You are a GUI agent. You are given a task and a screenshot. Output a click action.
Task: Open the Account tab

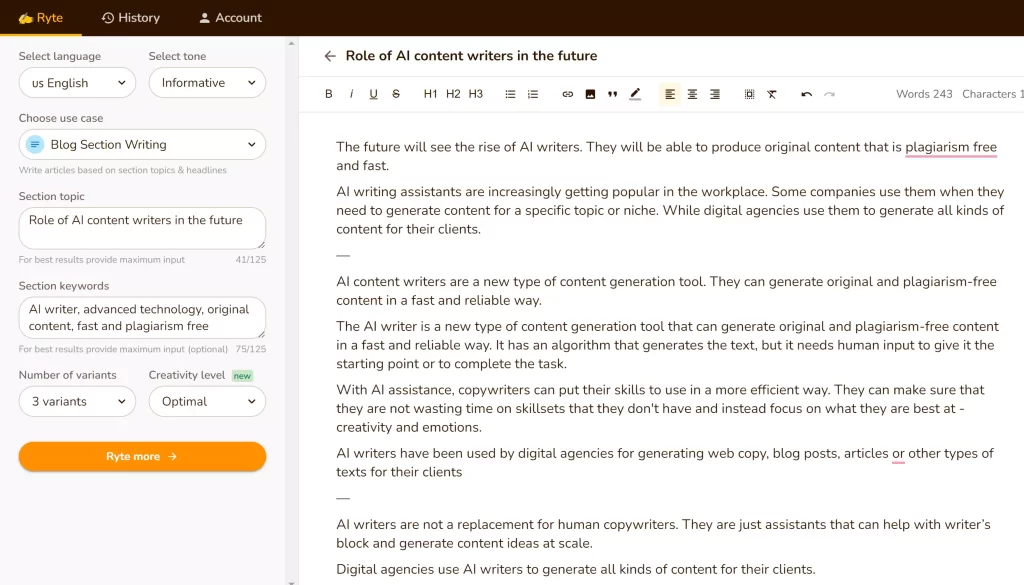click(230, 18)
